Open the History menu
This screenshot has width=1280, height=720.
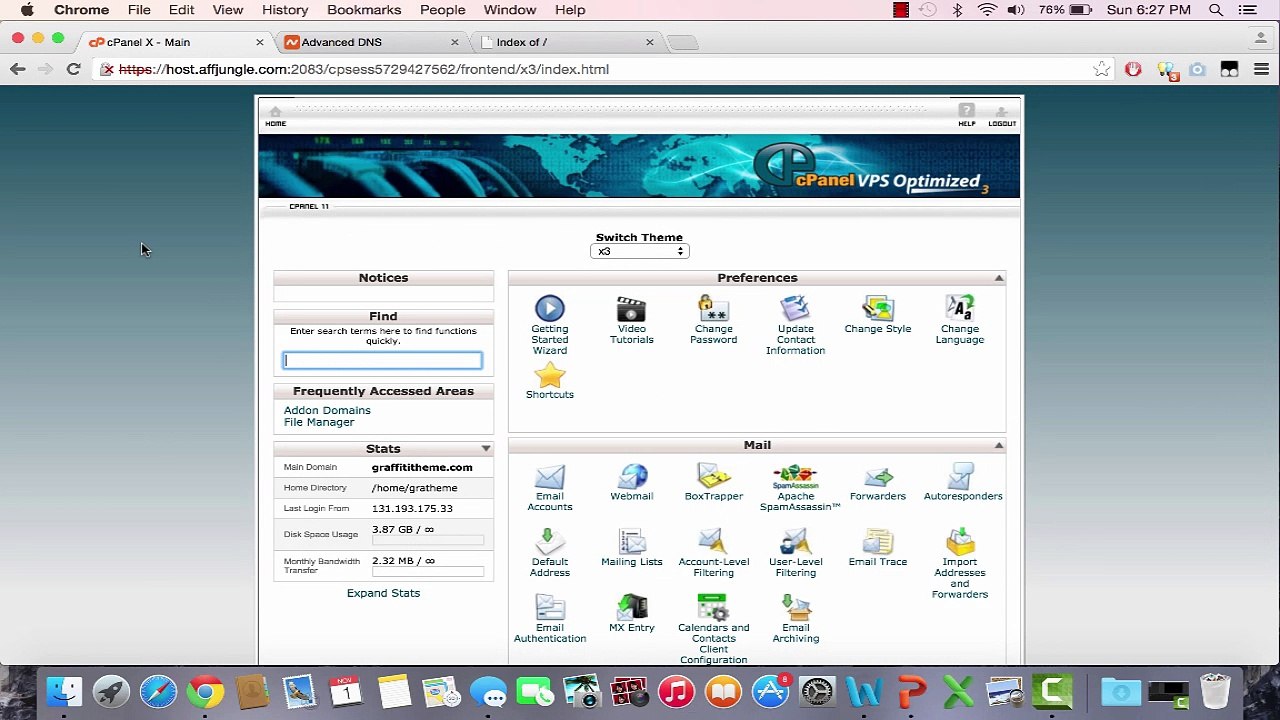pyautogui.click(x=285, y=10)
